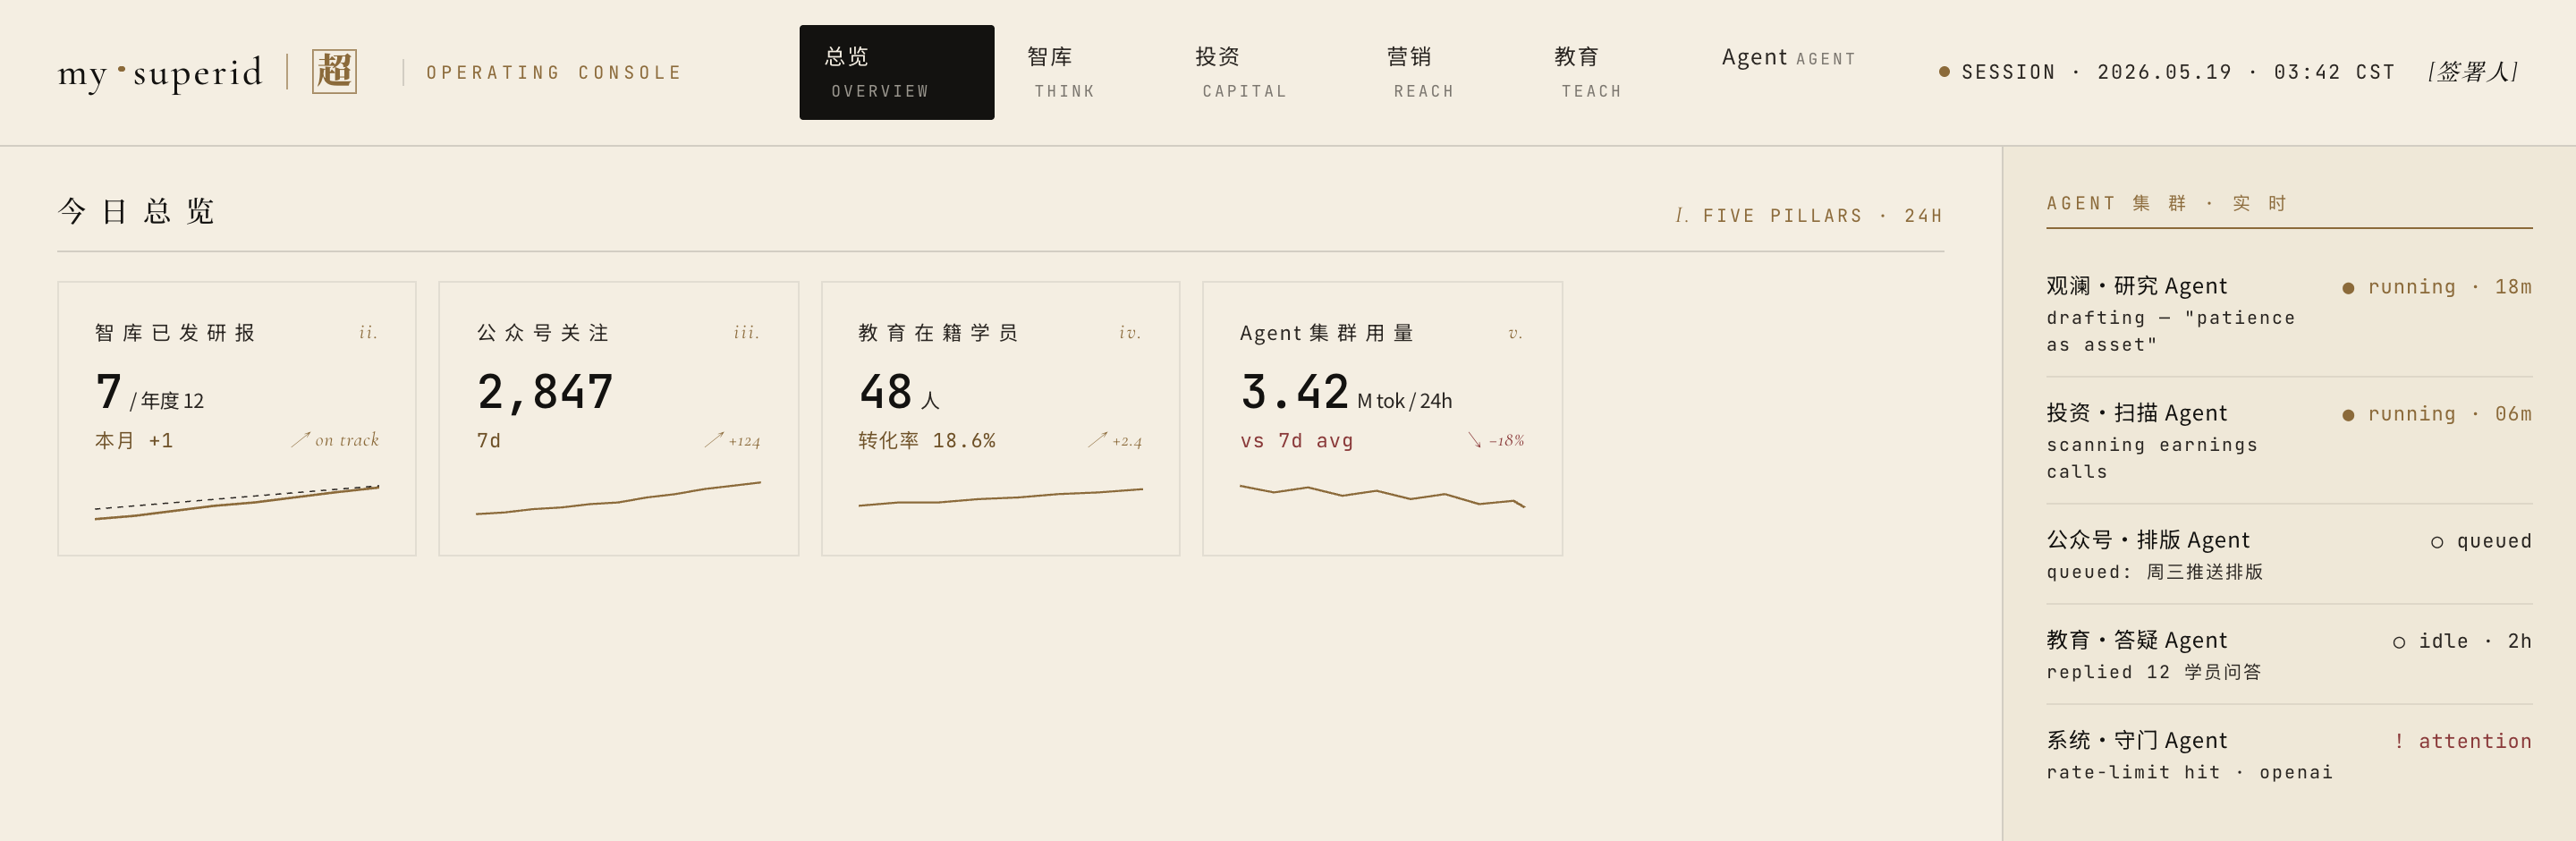Click the idle circle of 教育·答疑 Agent
This screenshot has height=841, width=2576.
[2399, 642]
